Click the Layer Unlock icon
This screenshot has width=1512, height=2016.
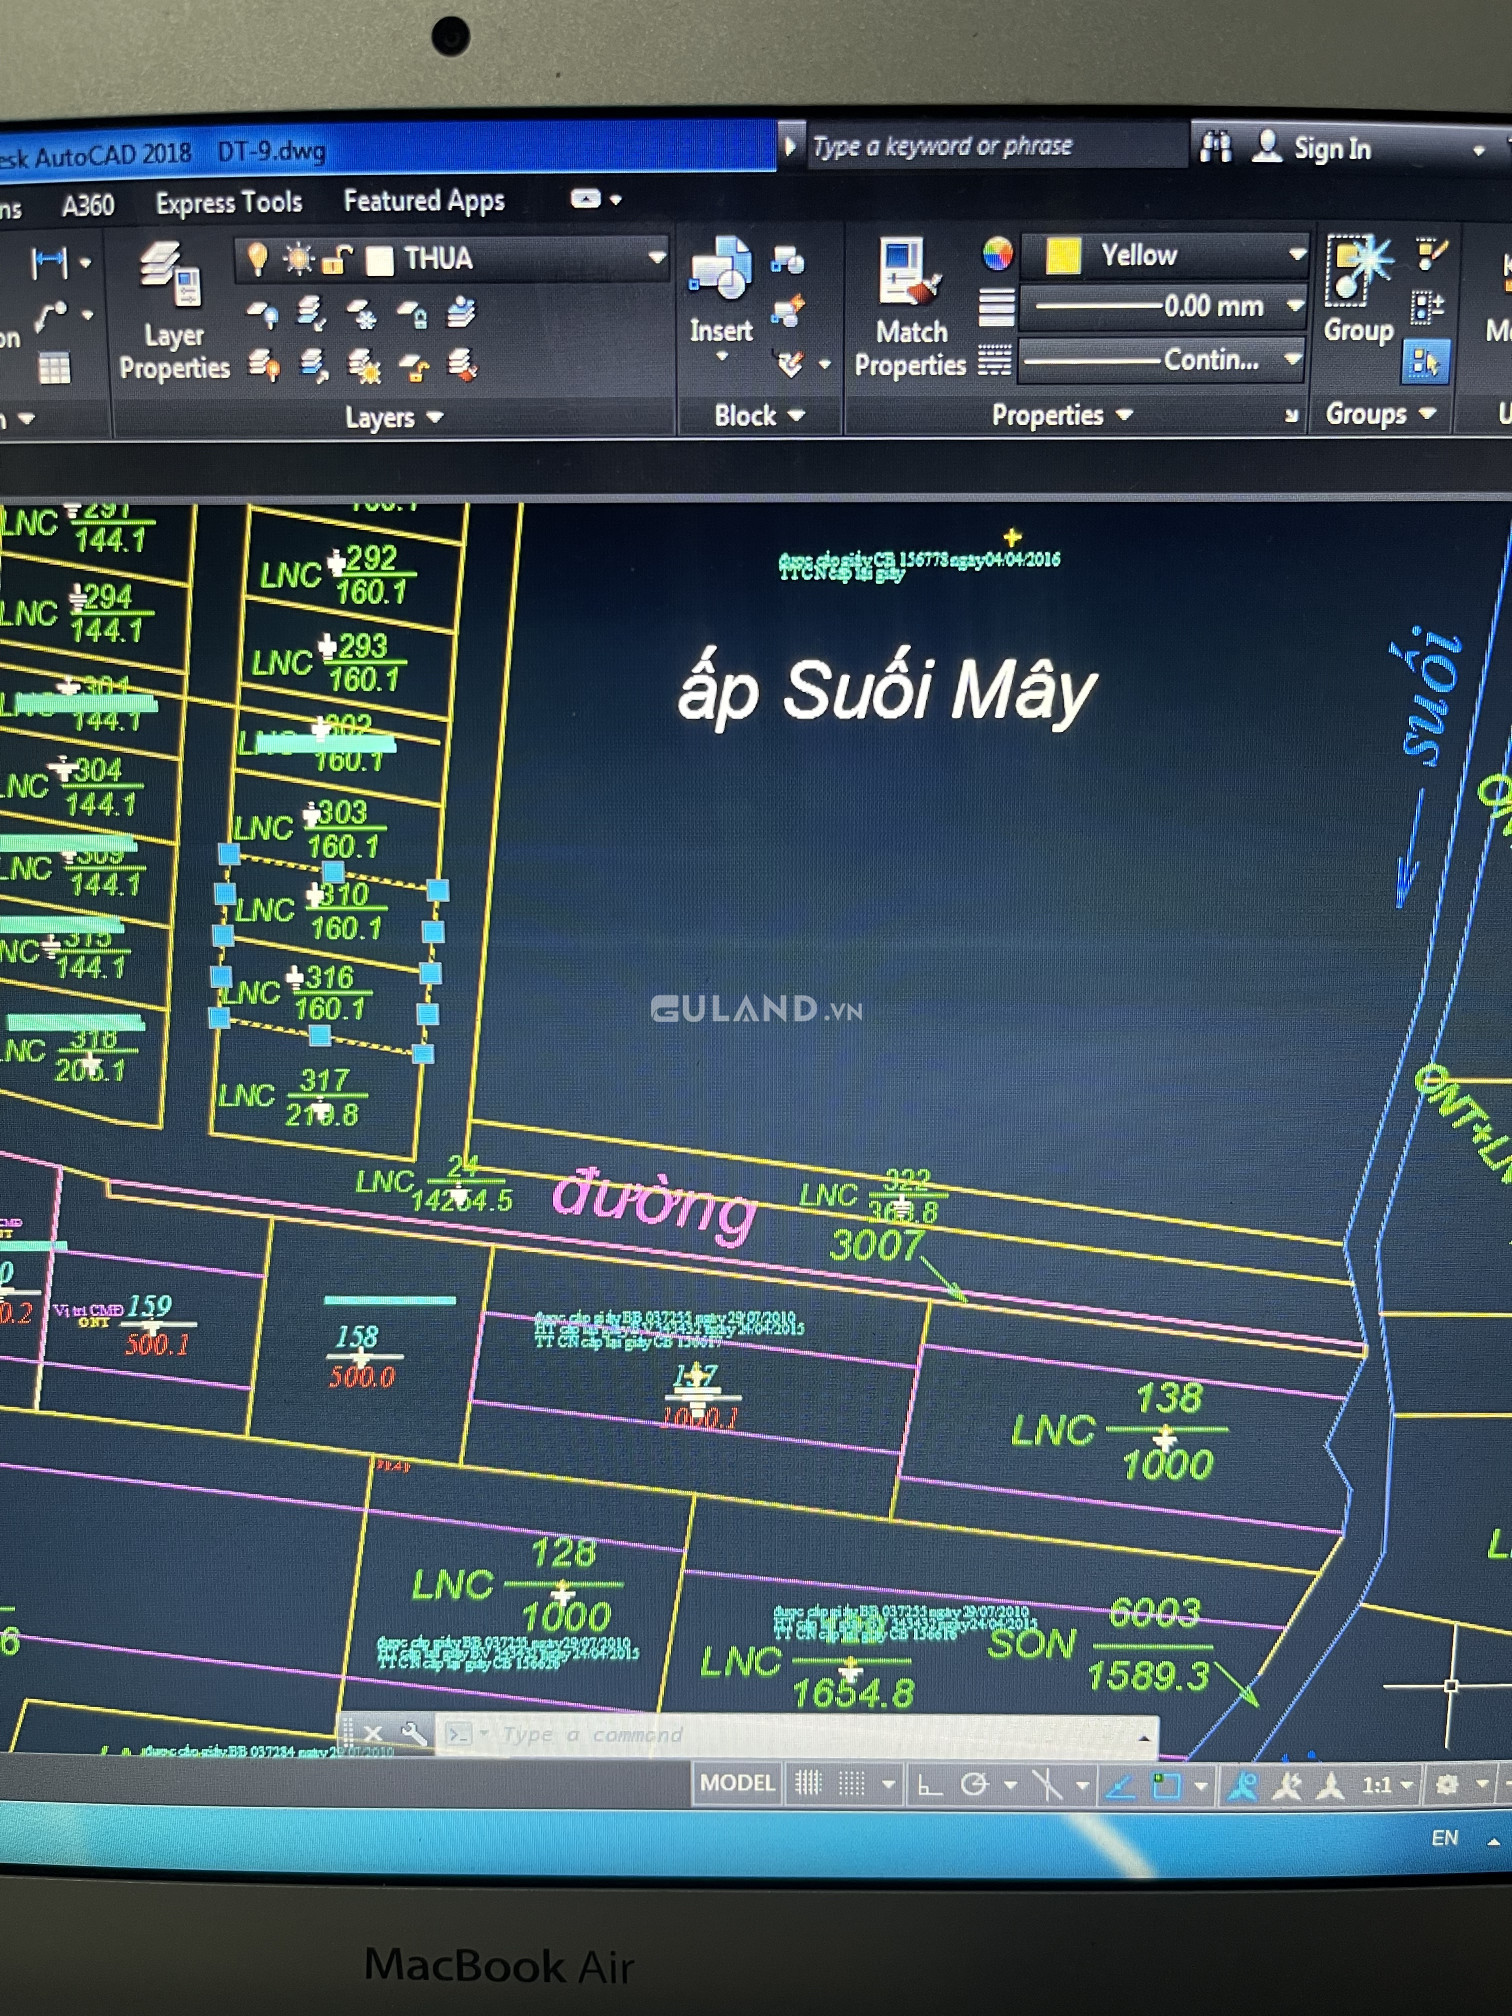tap(413, 367)
